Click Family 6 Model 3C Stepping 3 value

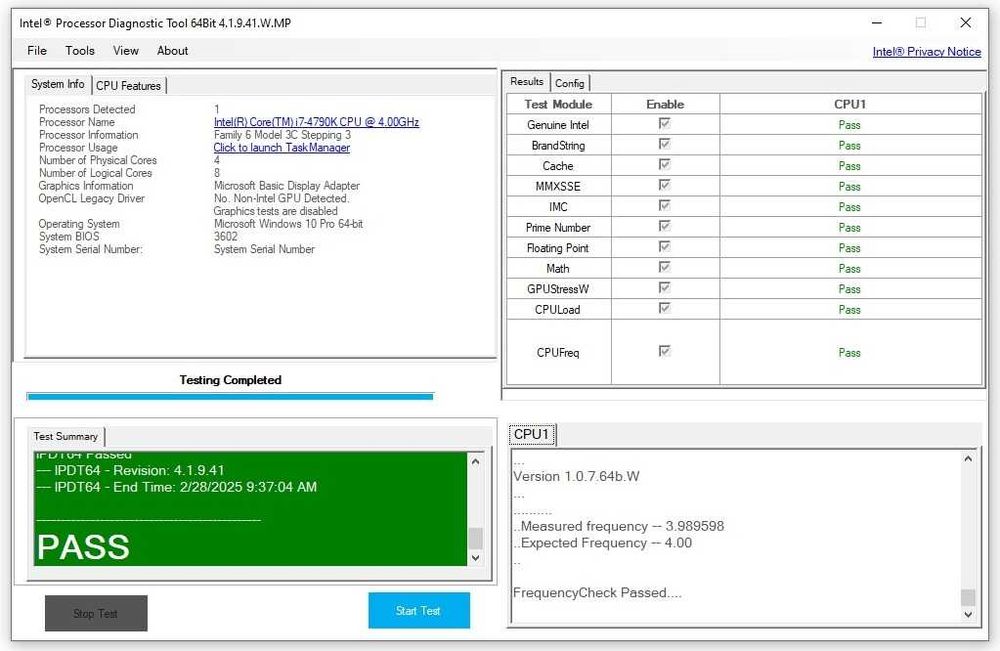(x=283, y=135)
